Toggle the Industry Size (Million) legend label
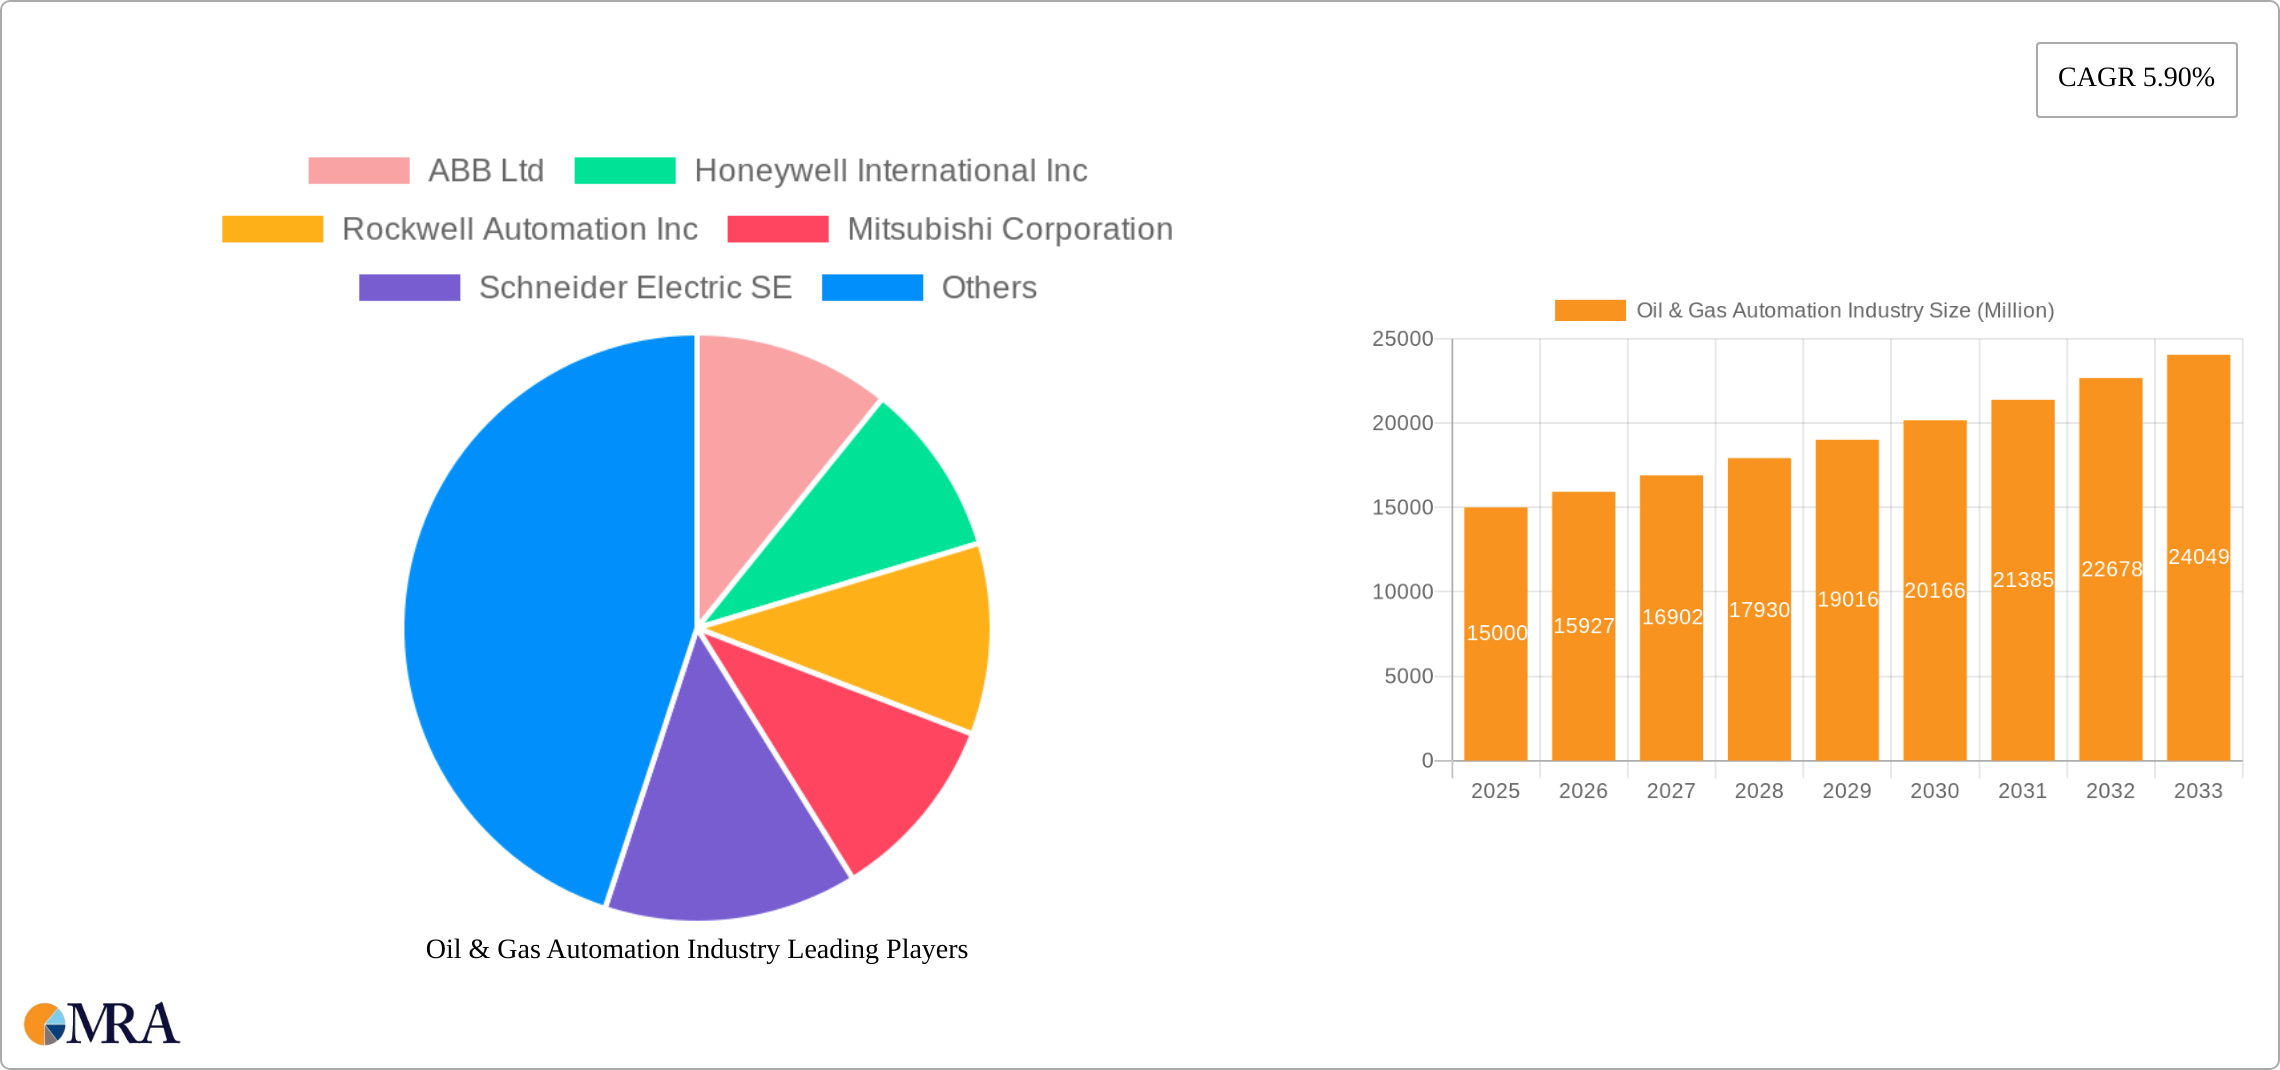Image resolution: width=2280 pixels, height=1070 pixels. tap(1845, 310)
